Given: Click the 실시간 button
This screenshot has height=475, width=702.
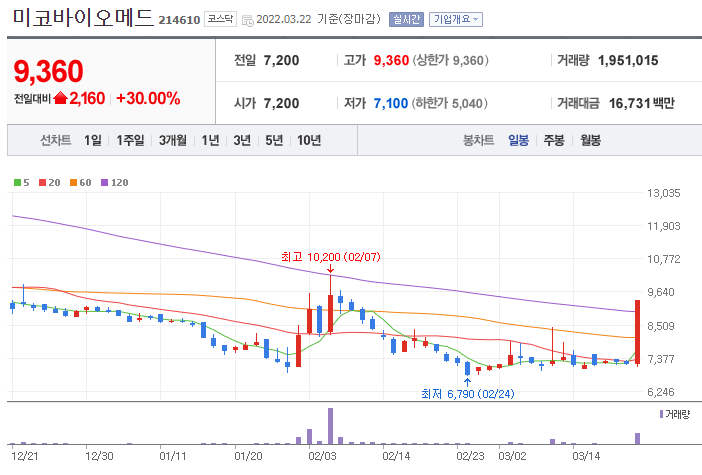Looking at the screenshot, I should (406, 19).
